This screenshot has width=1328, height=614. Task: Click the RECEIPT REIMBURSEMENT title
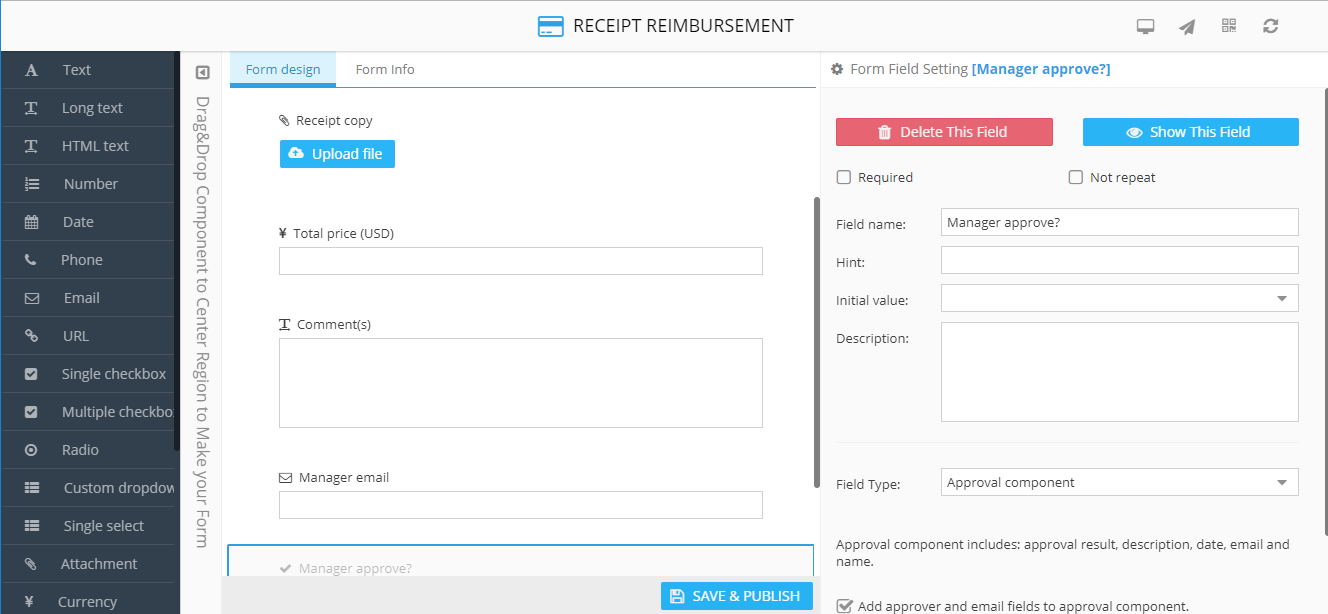click(683, 26)
